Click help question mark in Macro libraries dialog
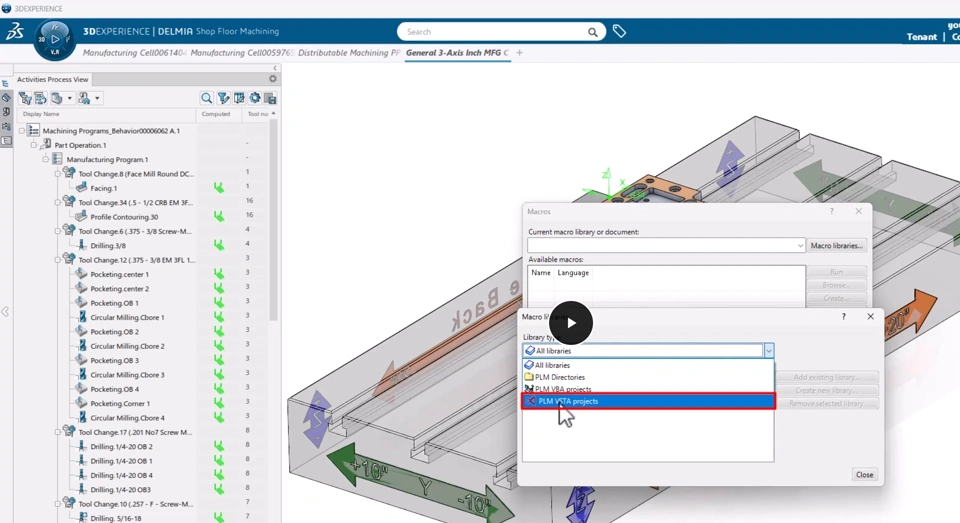Image resolution: width=960 pixels, height=523 pixels. 844,317
